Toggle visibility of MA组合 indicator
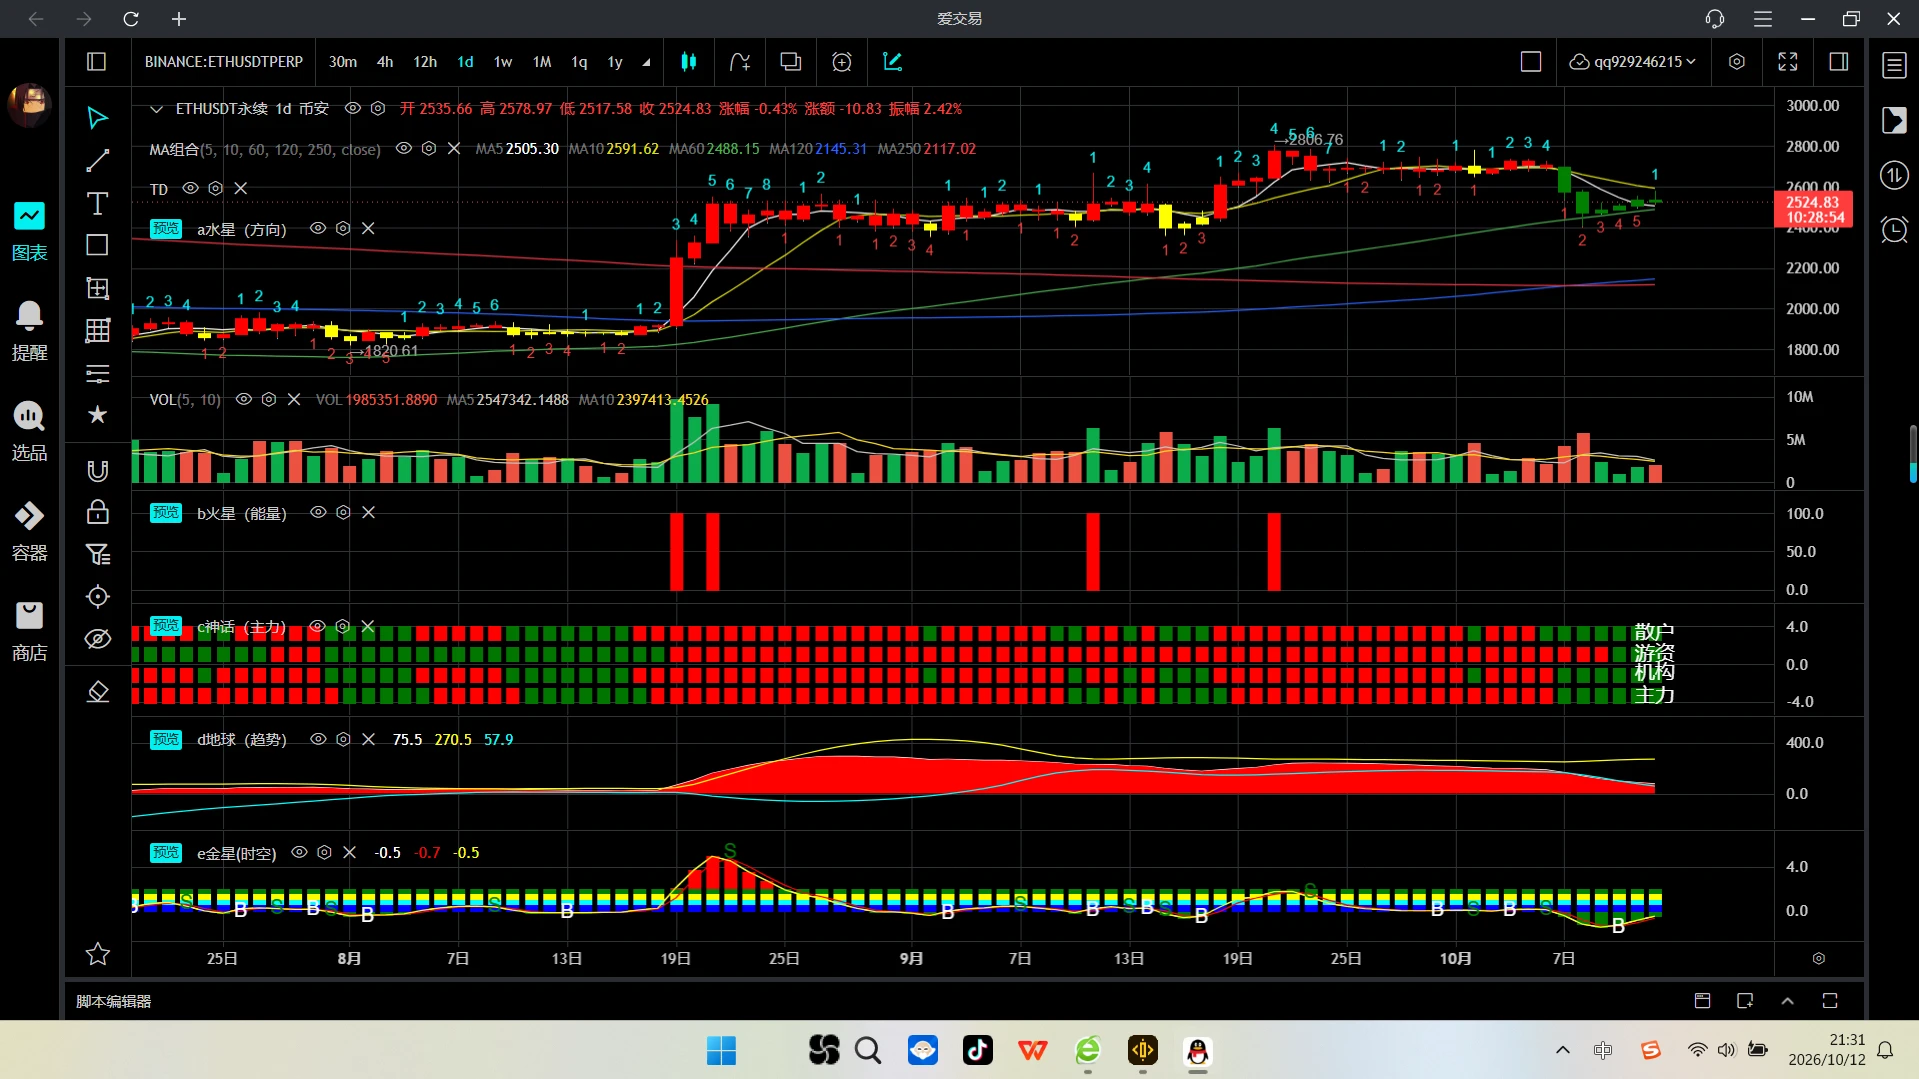 [x=404, y=148]
